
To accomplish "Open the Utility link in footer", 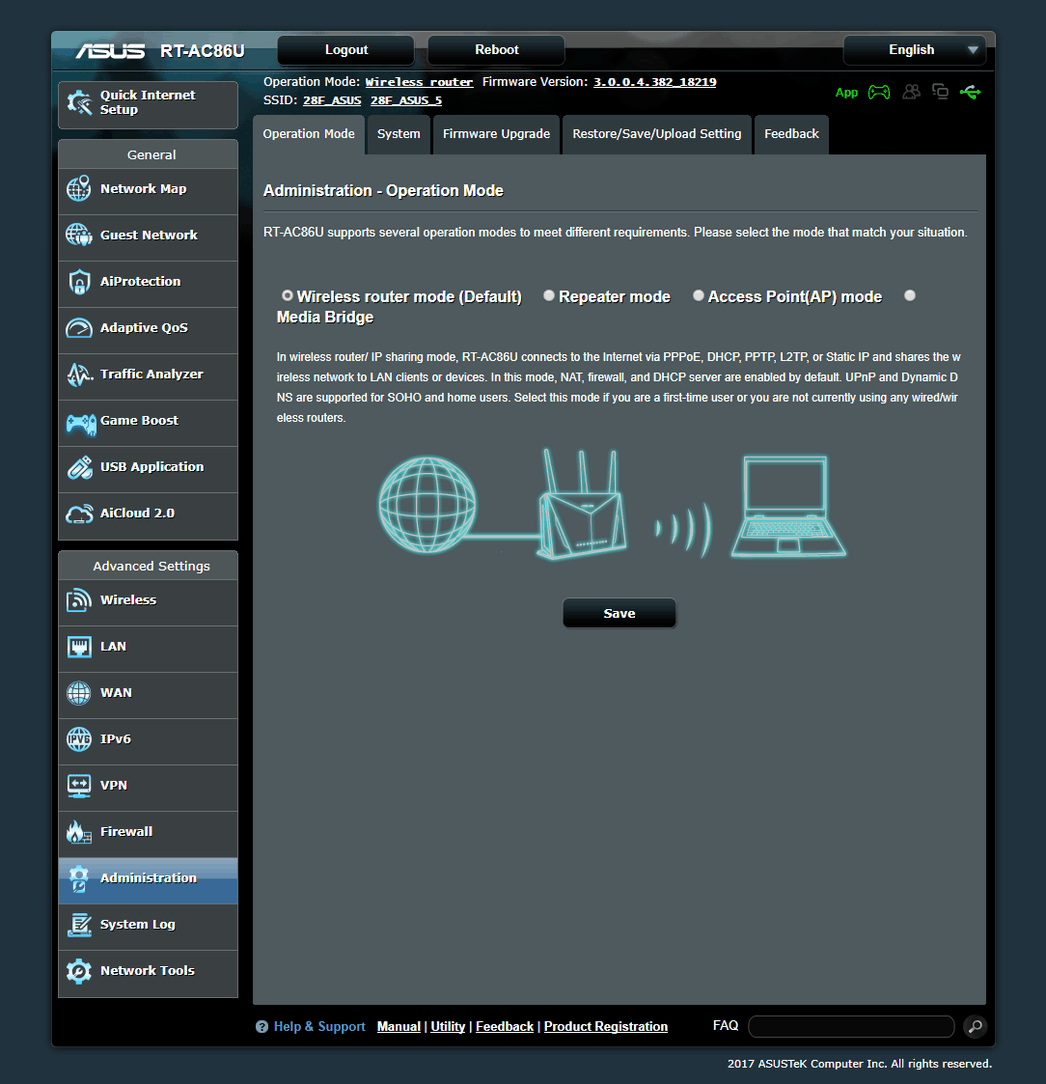I will pos(448,1027).
